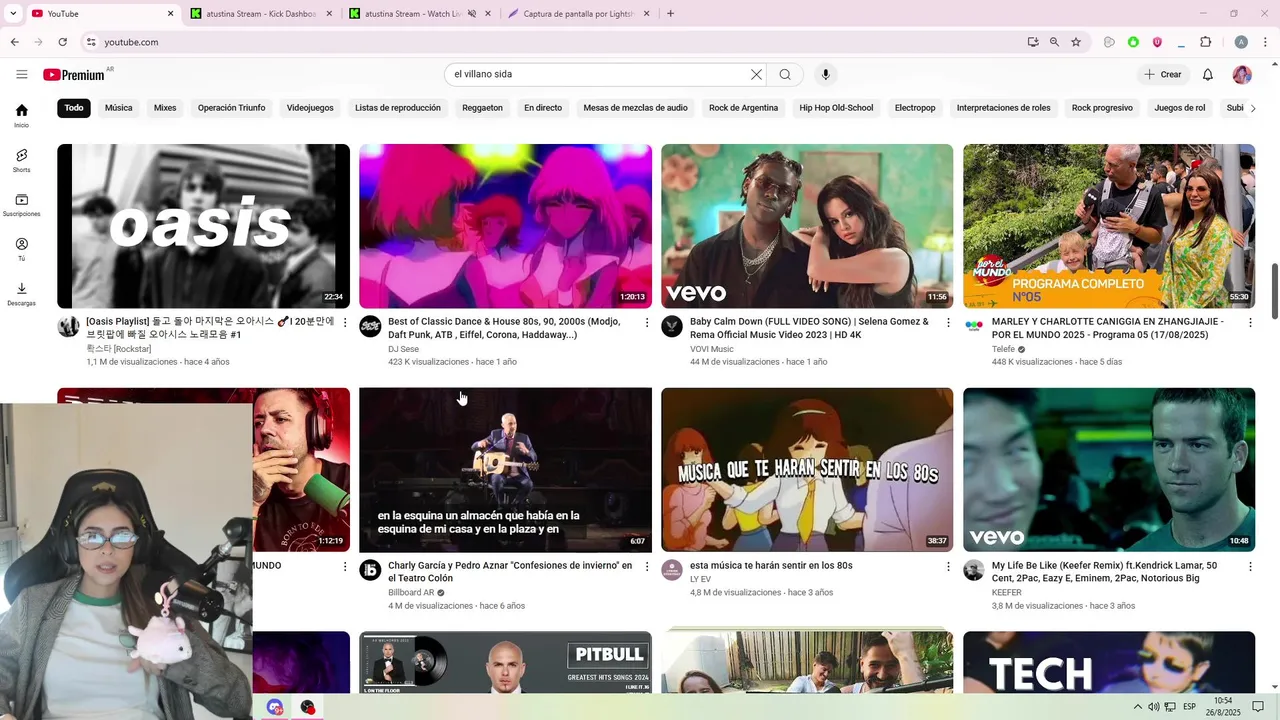The width and height of the screenshot is (1280, 720).
Task: Select the Mixes filter chip
Action: point(165,108)
